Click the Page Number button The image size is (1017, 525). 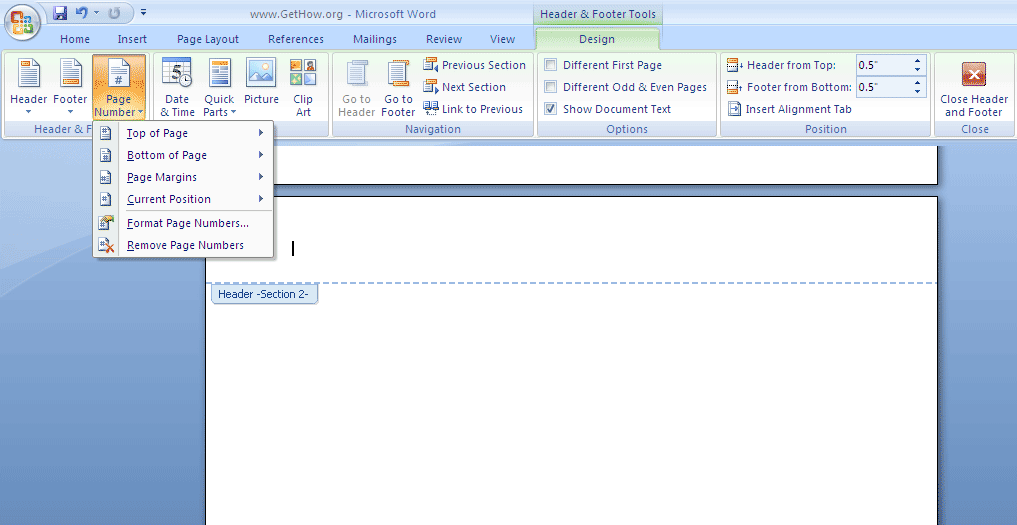click(x=119, y=87)
